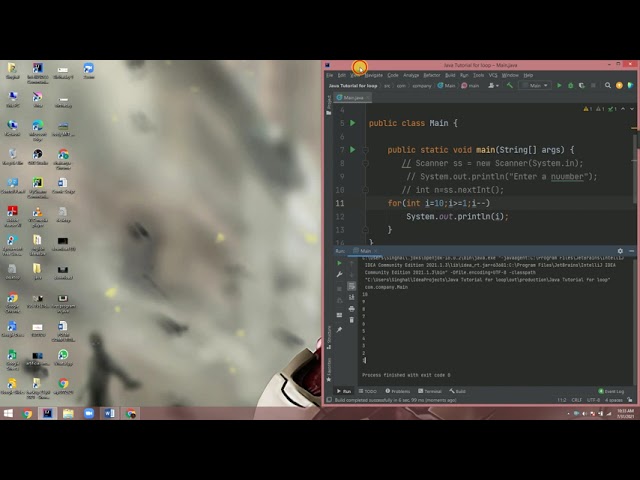The height and width of the screenshot is (480, 640).
Task: Open the Tools menu
Action: click(x=478, y=75)
